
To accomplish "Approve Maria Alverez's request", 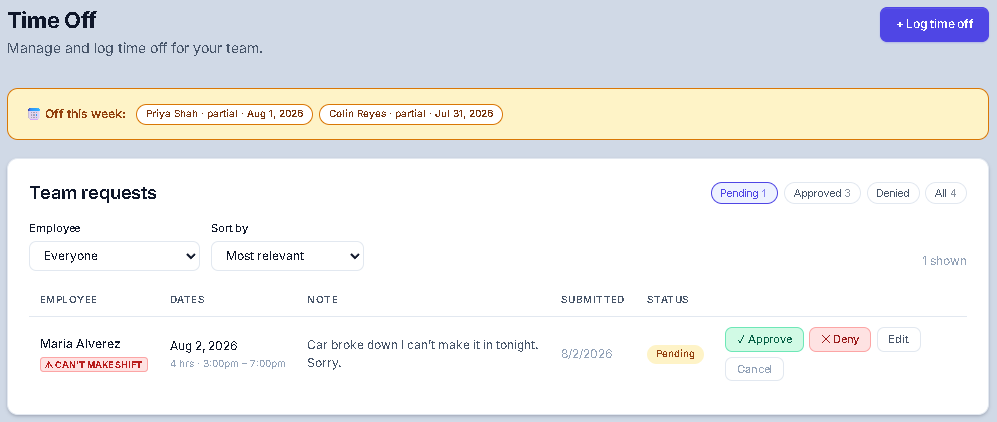I will pos(764,339).
